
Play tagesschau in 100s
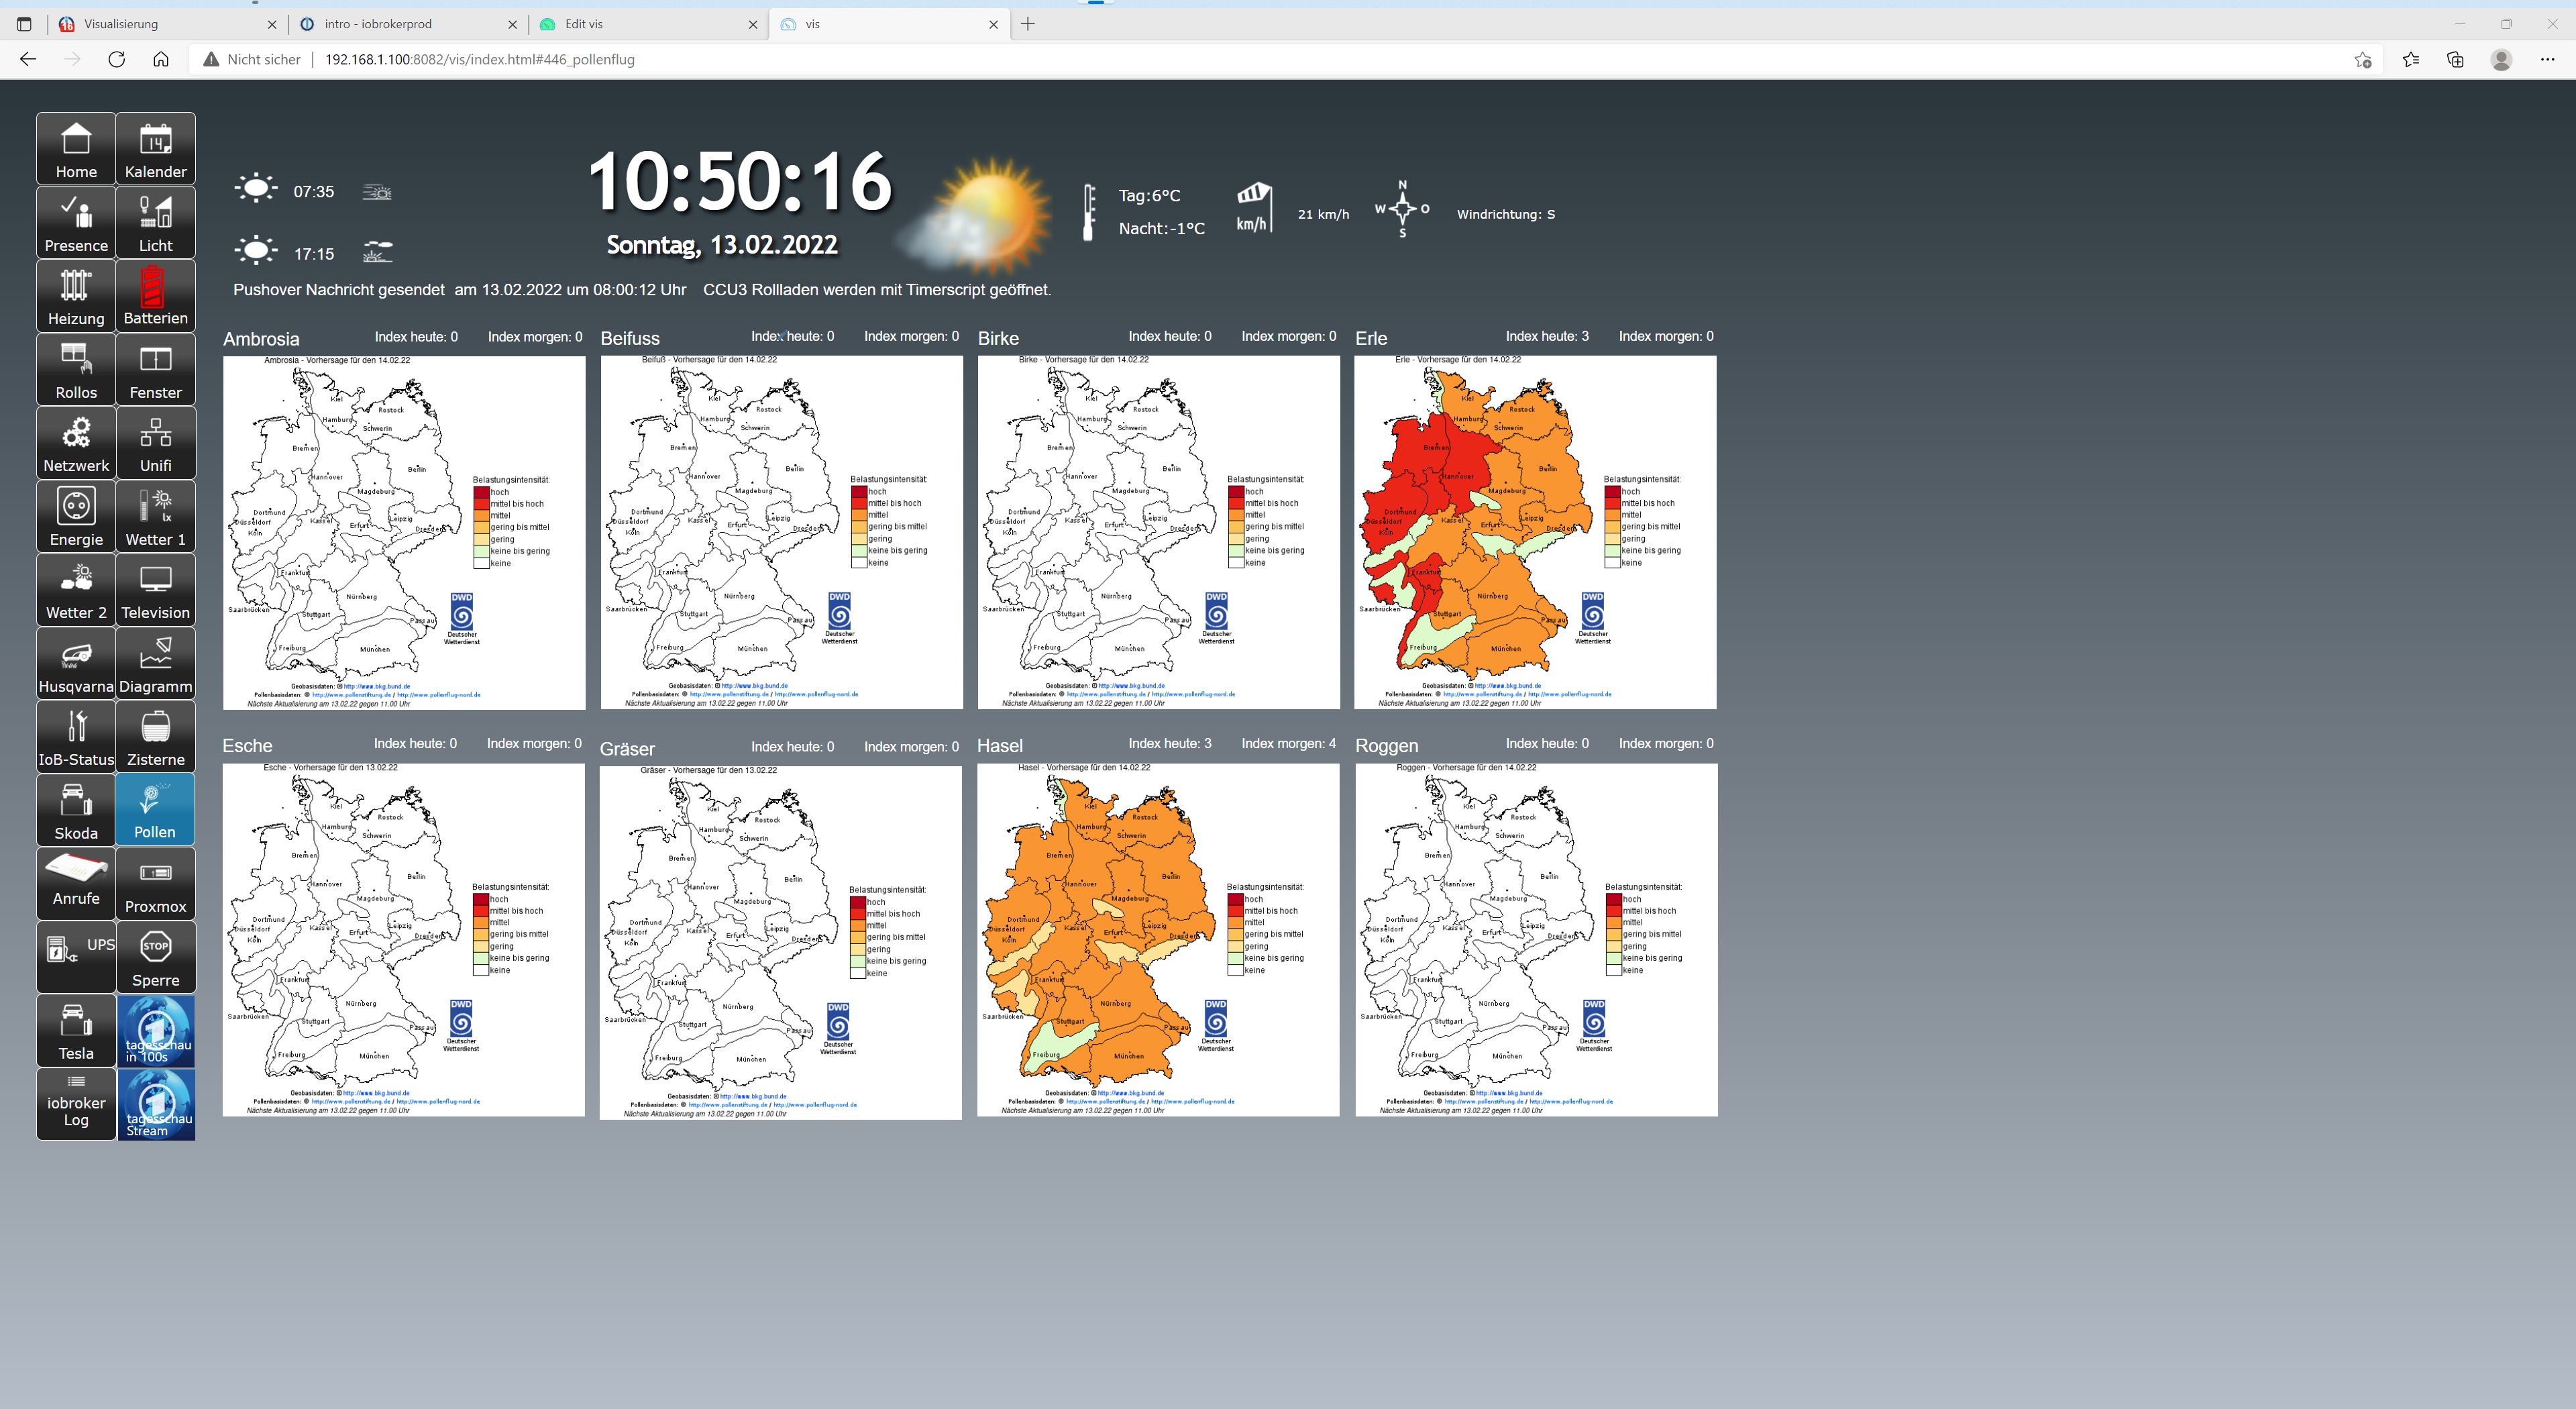point(156,1030)
